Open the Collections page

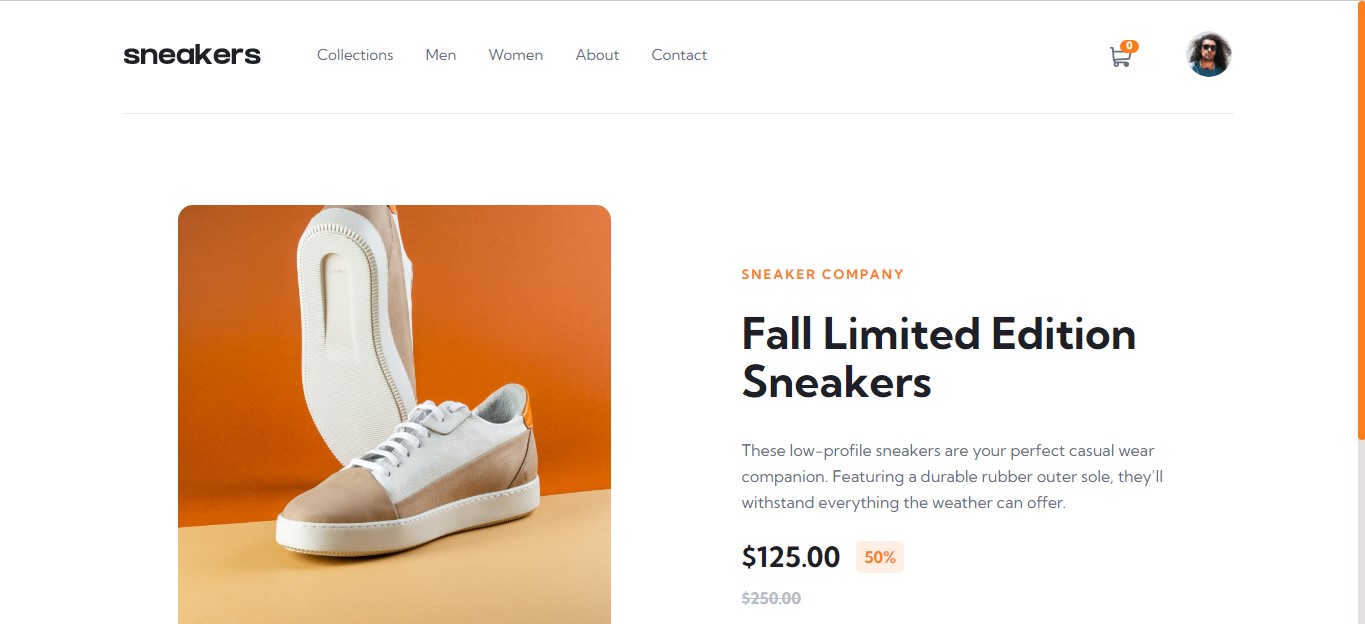(355, 55)
